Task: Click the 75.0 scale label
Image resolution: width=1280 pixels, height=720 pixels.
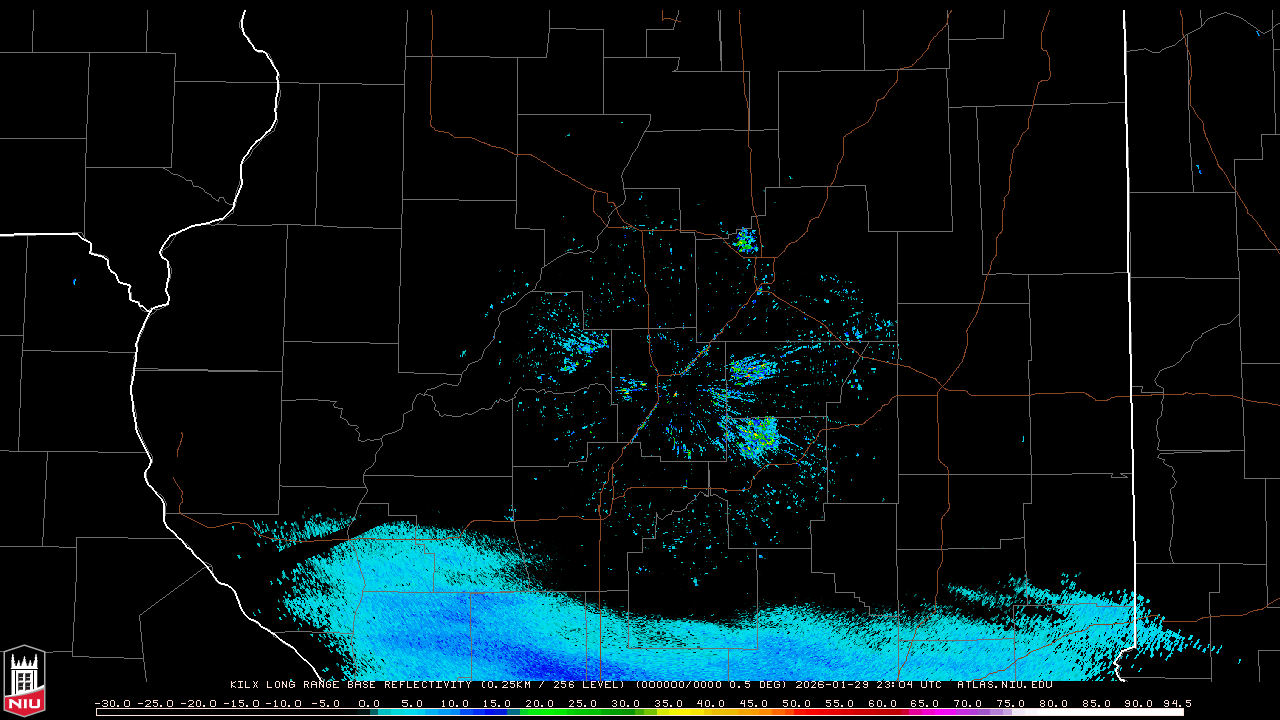Action: [x=1011, y=703]
